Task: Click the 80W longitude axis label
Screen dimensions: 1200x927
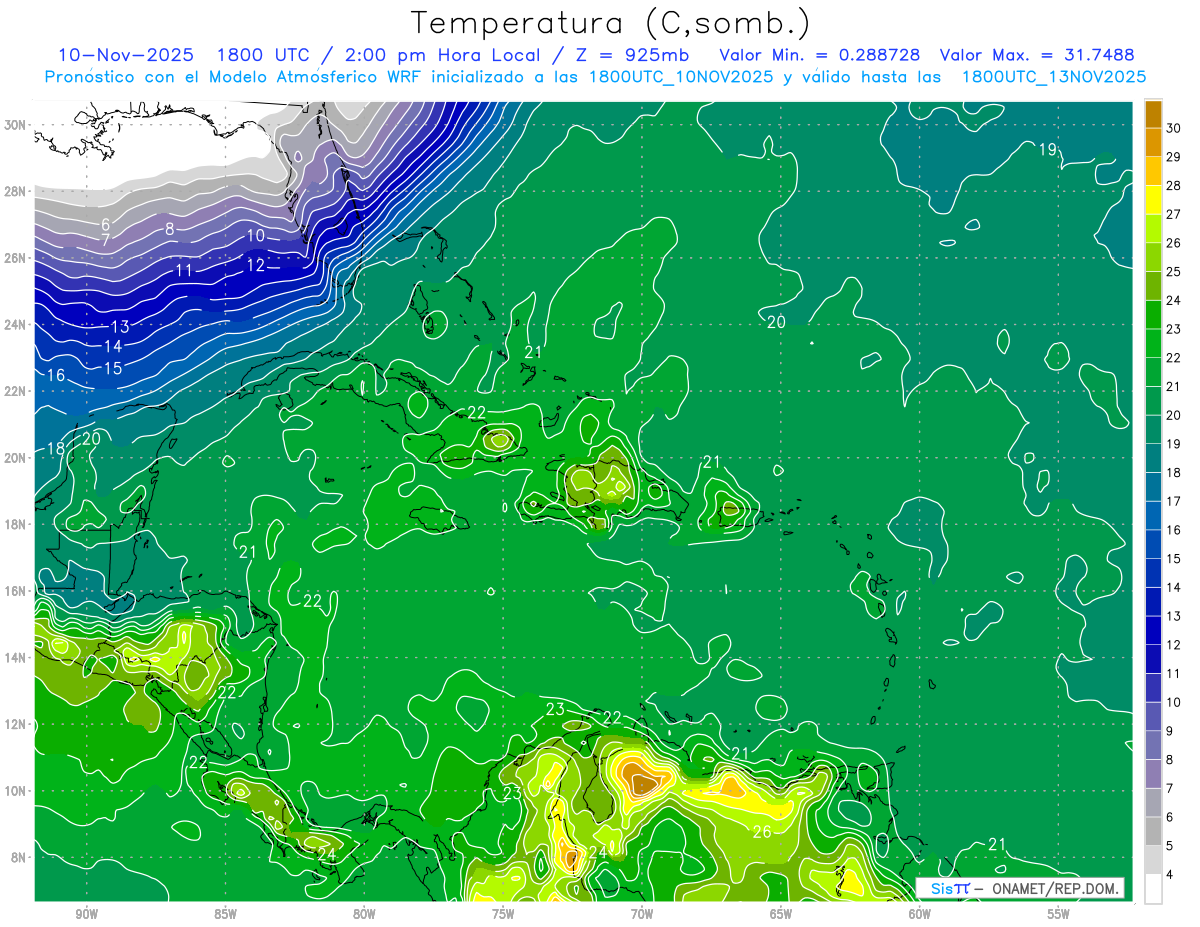Action: point(364,914)
